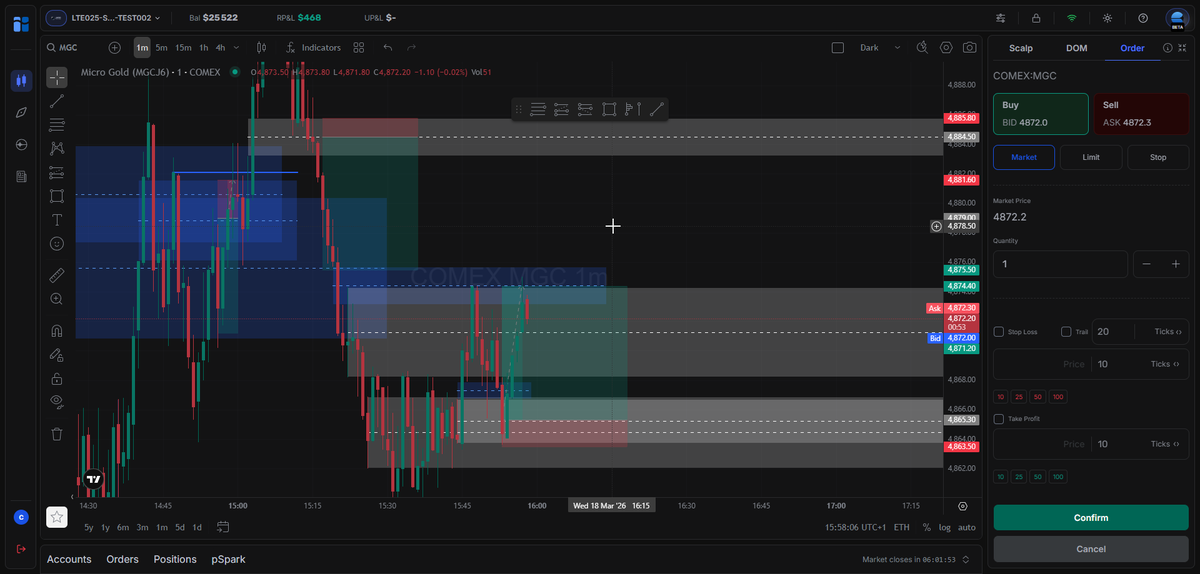Select the 15m timeframe
The image size is (1200, 574).
click(x=183, y=47)
